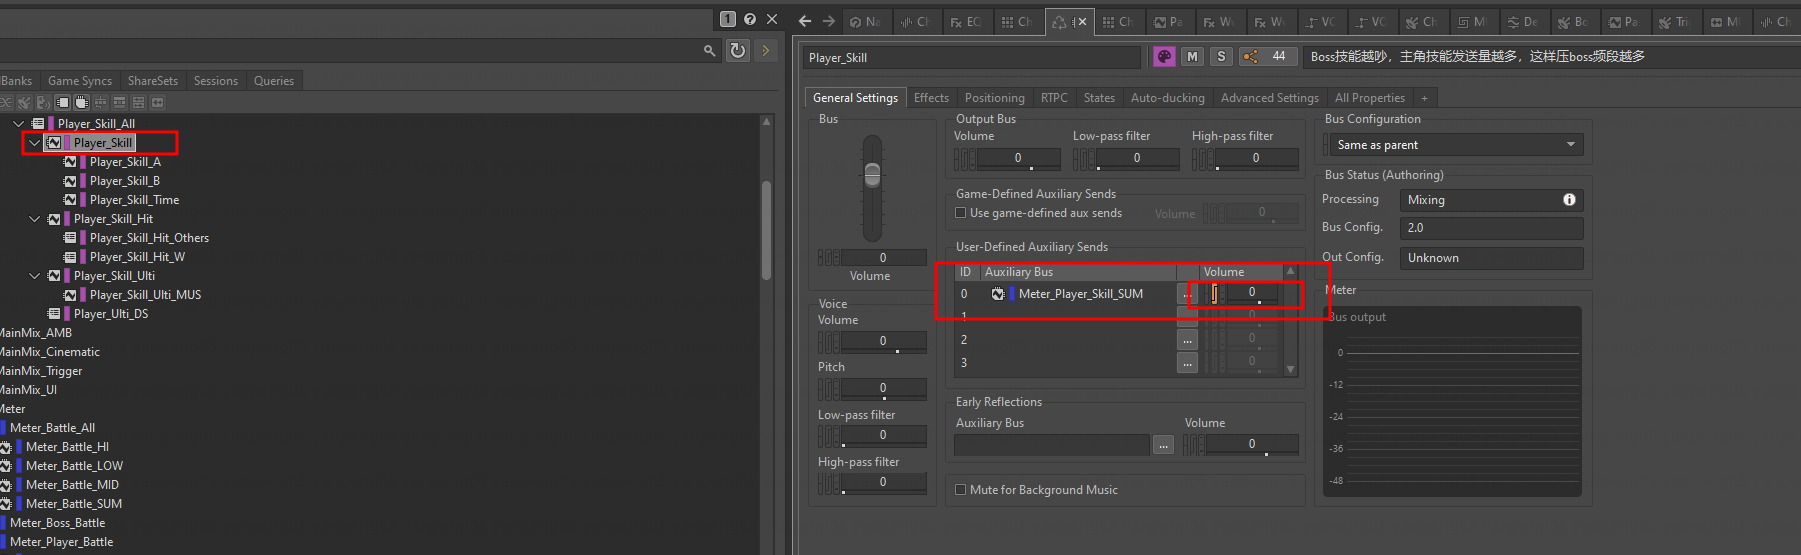Click the references share icon showing 44
The width and height of the screenshot is (1801, 555).
pyautogui.click(x=1268, y=57)
